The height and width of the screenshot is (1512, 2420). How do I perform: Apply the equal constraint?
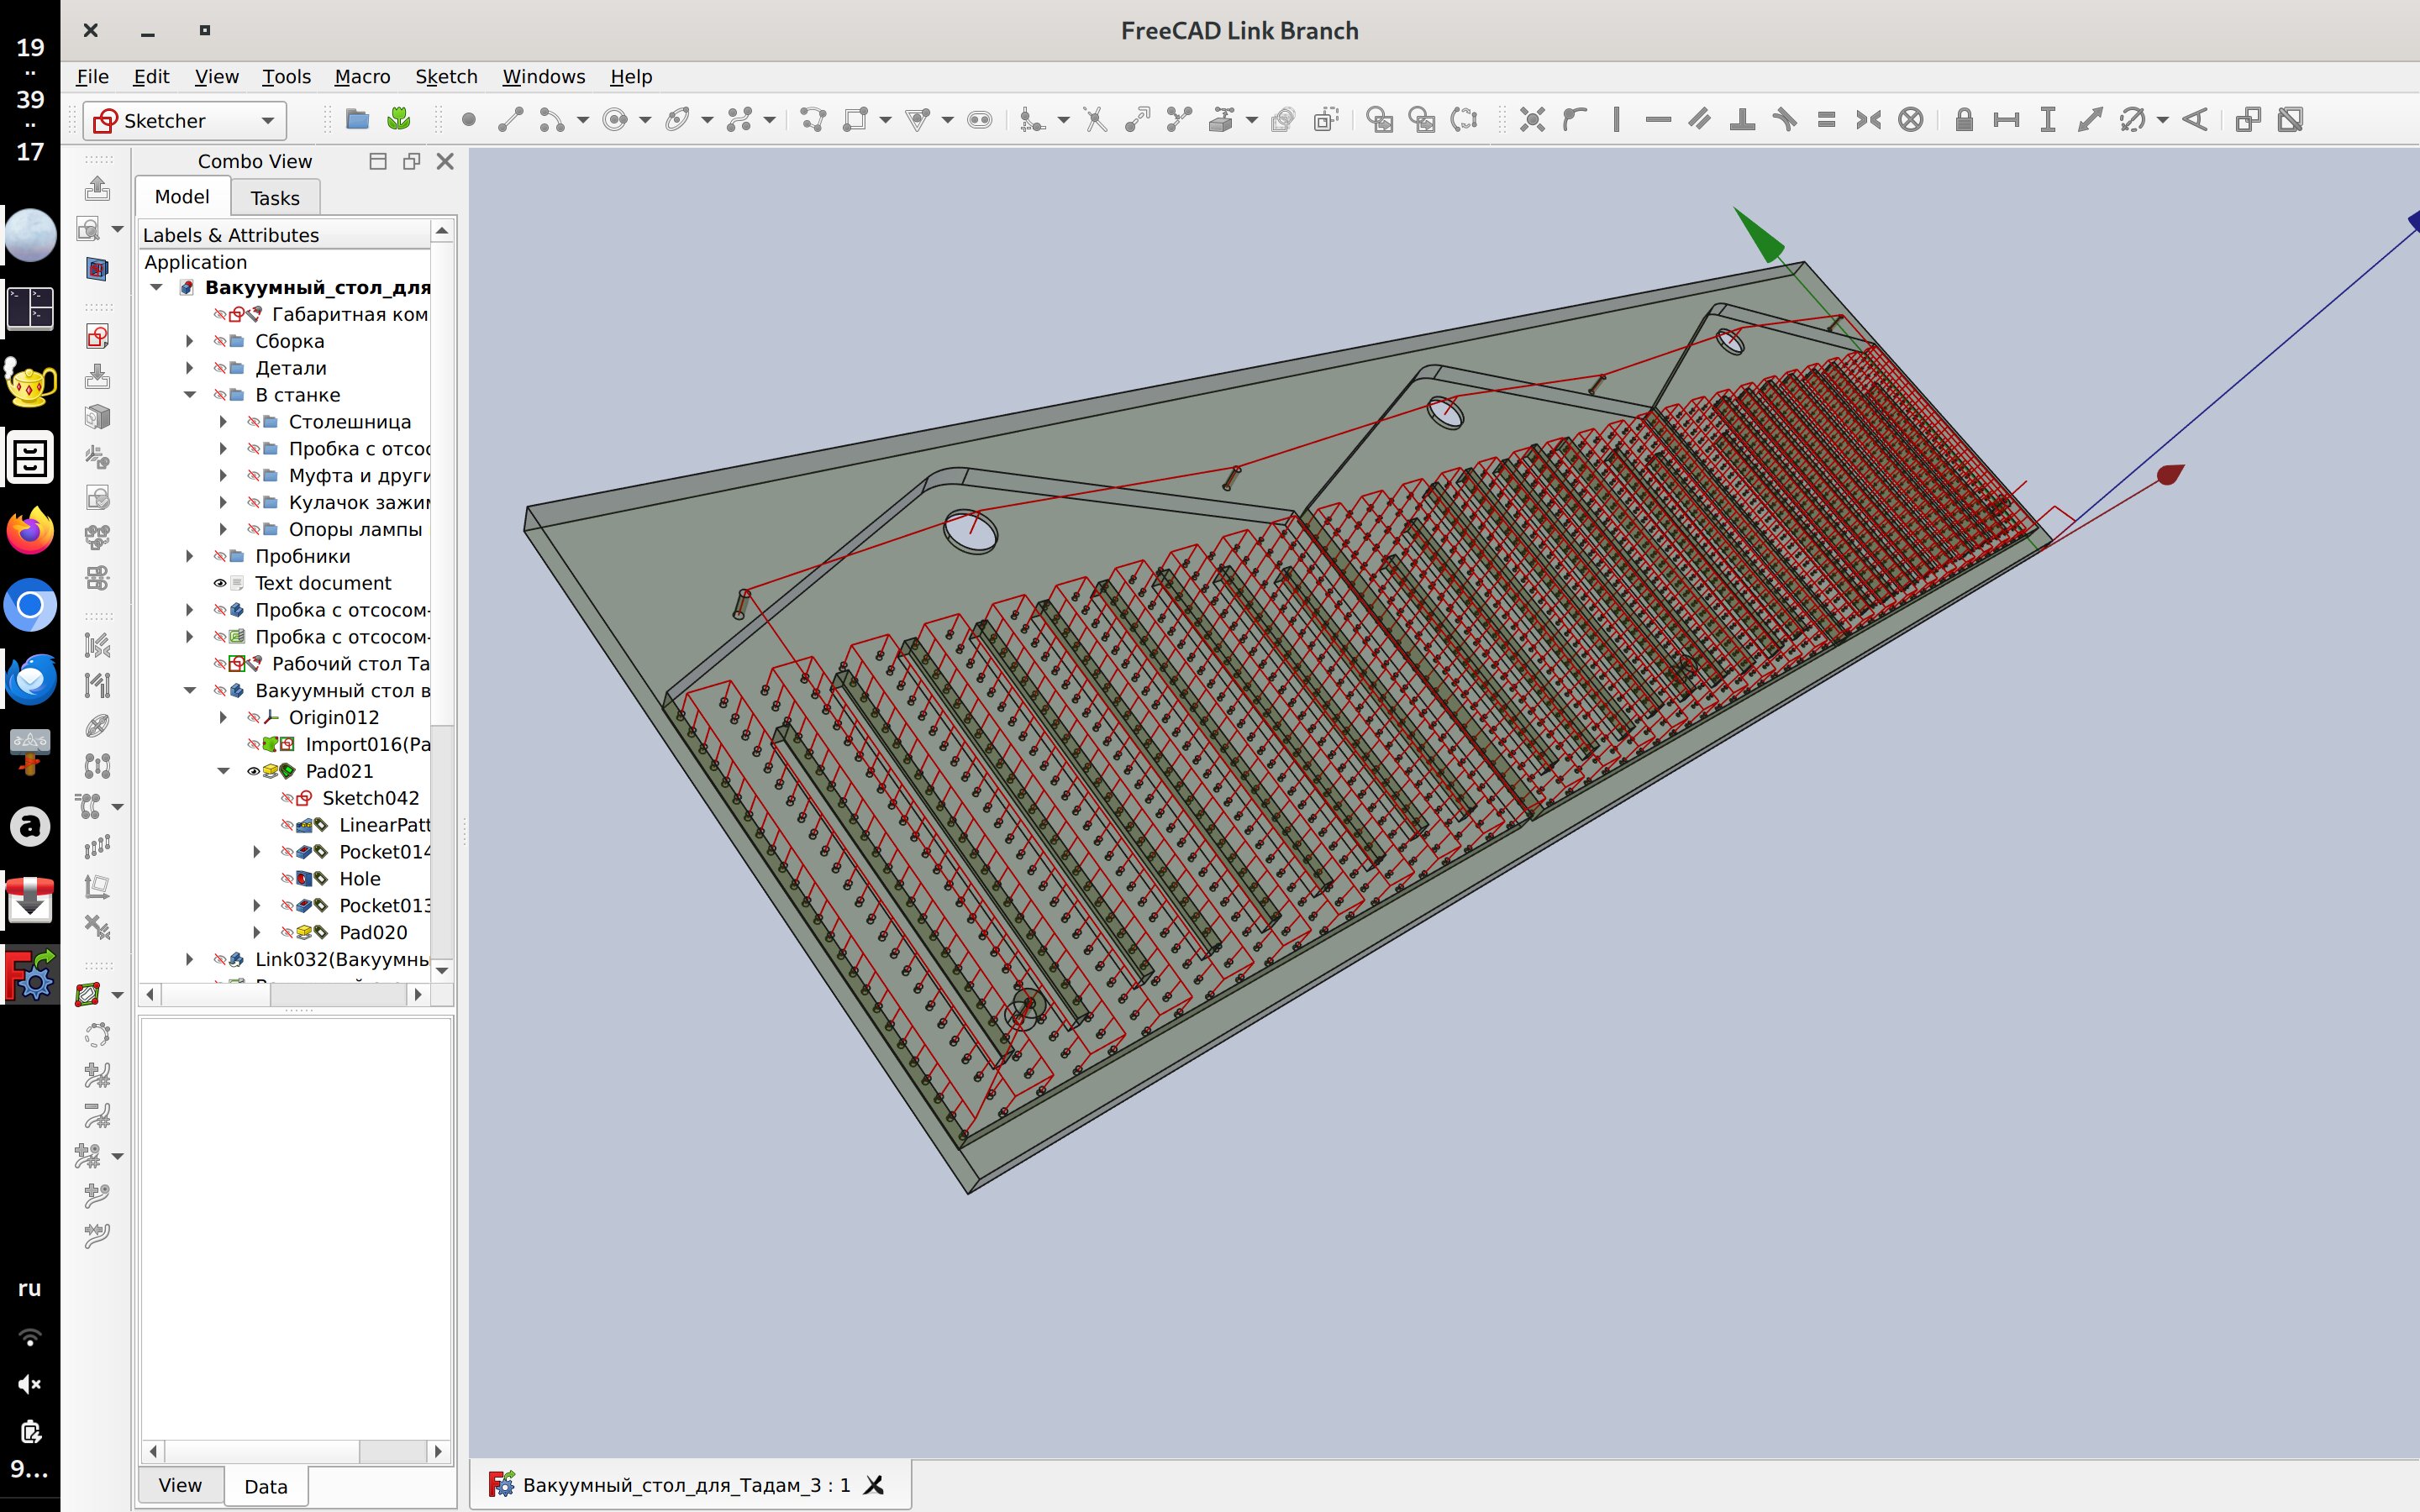pos(1826,120)
